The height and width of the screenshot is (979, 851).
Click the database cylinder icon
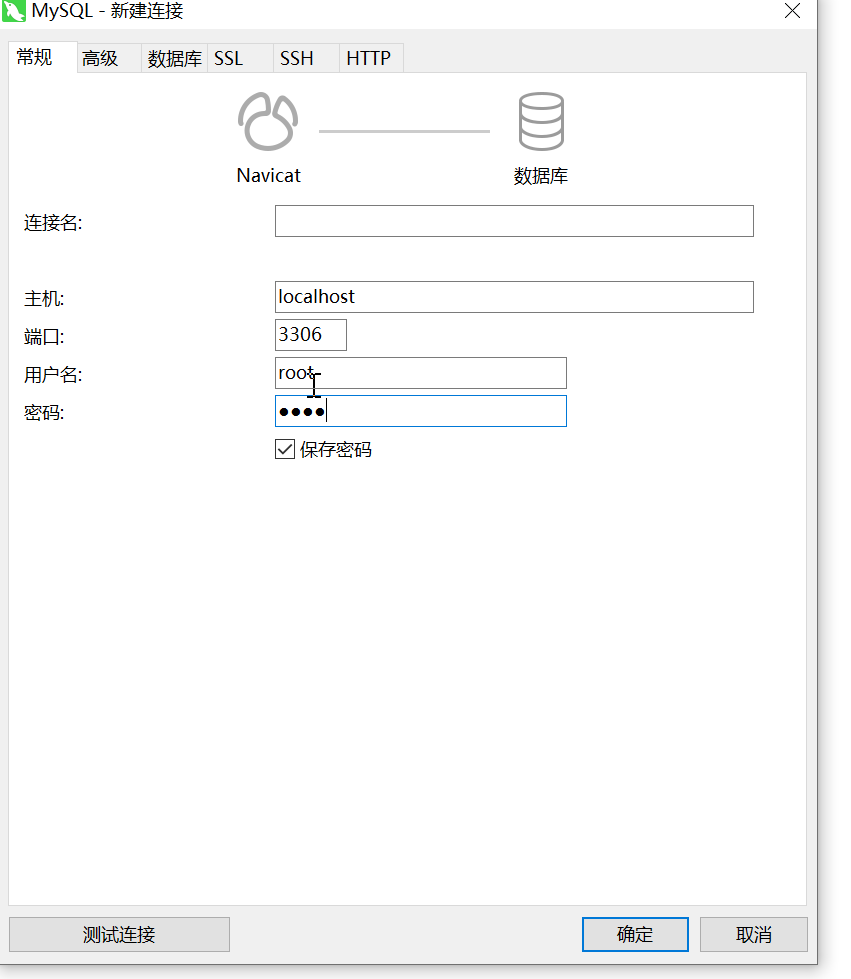(541, 122)
